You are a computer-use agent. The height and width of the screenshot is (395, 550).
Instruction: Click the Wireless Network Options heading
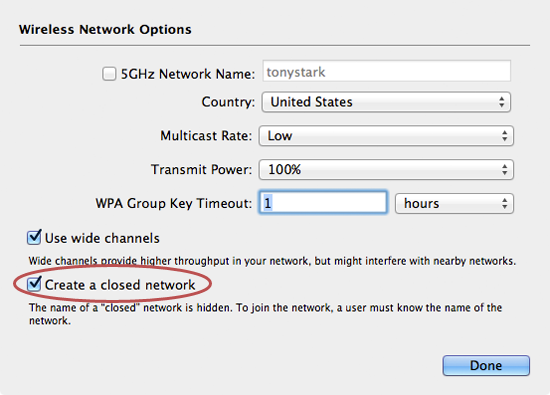coord(105,29)
